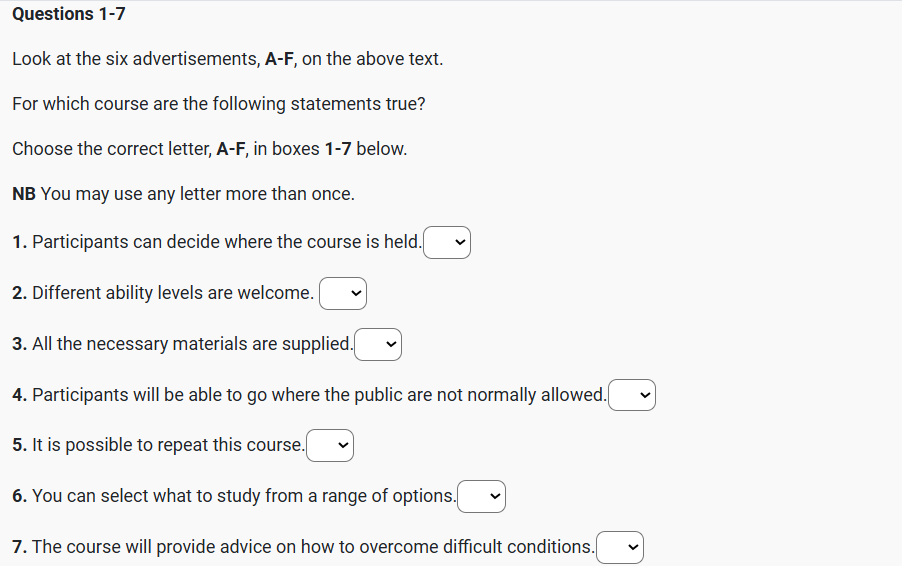This screenshot has height=566, width=902.
Task: Select the dropdown for question 4
Action: (632, 395)
